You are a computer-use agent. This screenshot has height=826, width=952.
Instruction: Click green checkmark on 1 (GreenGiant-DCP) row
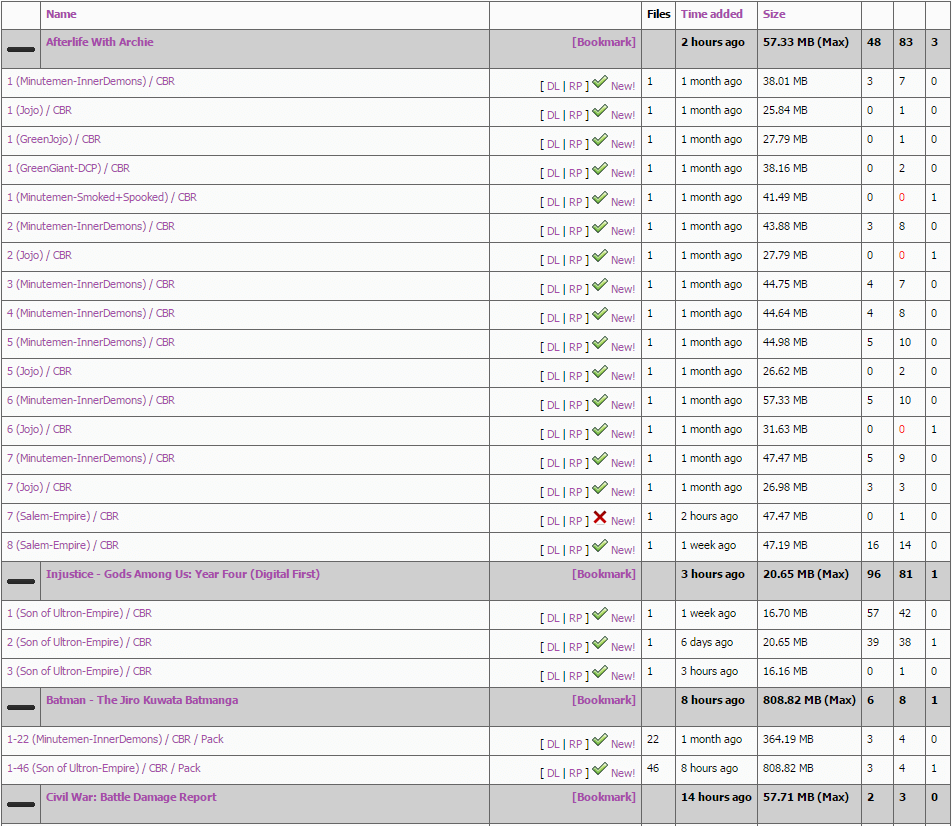click(x=600, y=168)
